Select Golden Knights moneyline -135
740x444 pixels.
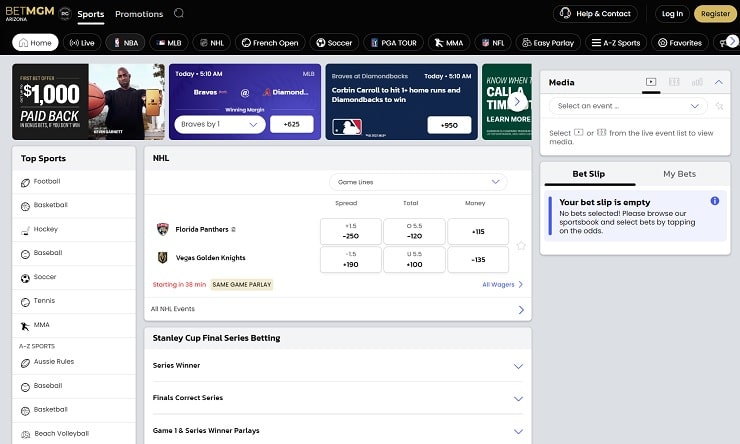[478, 260]
